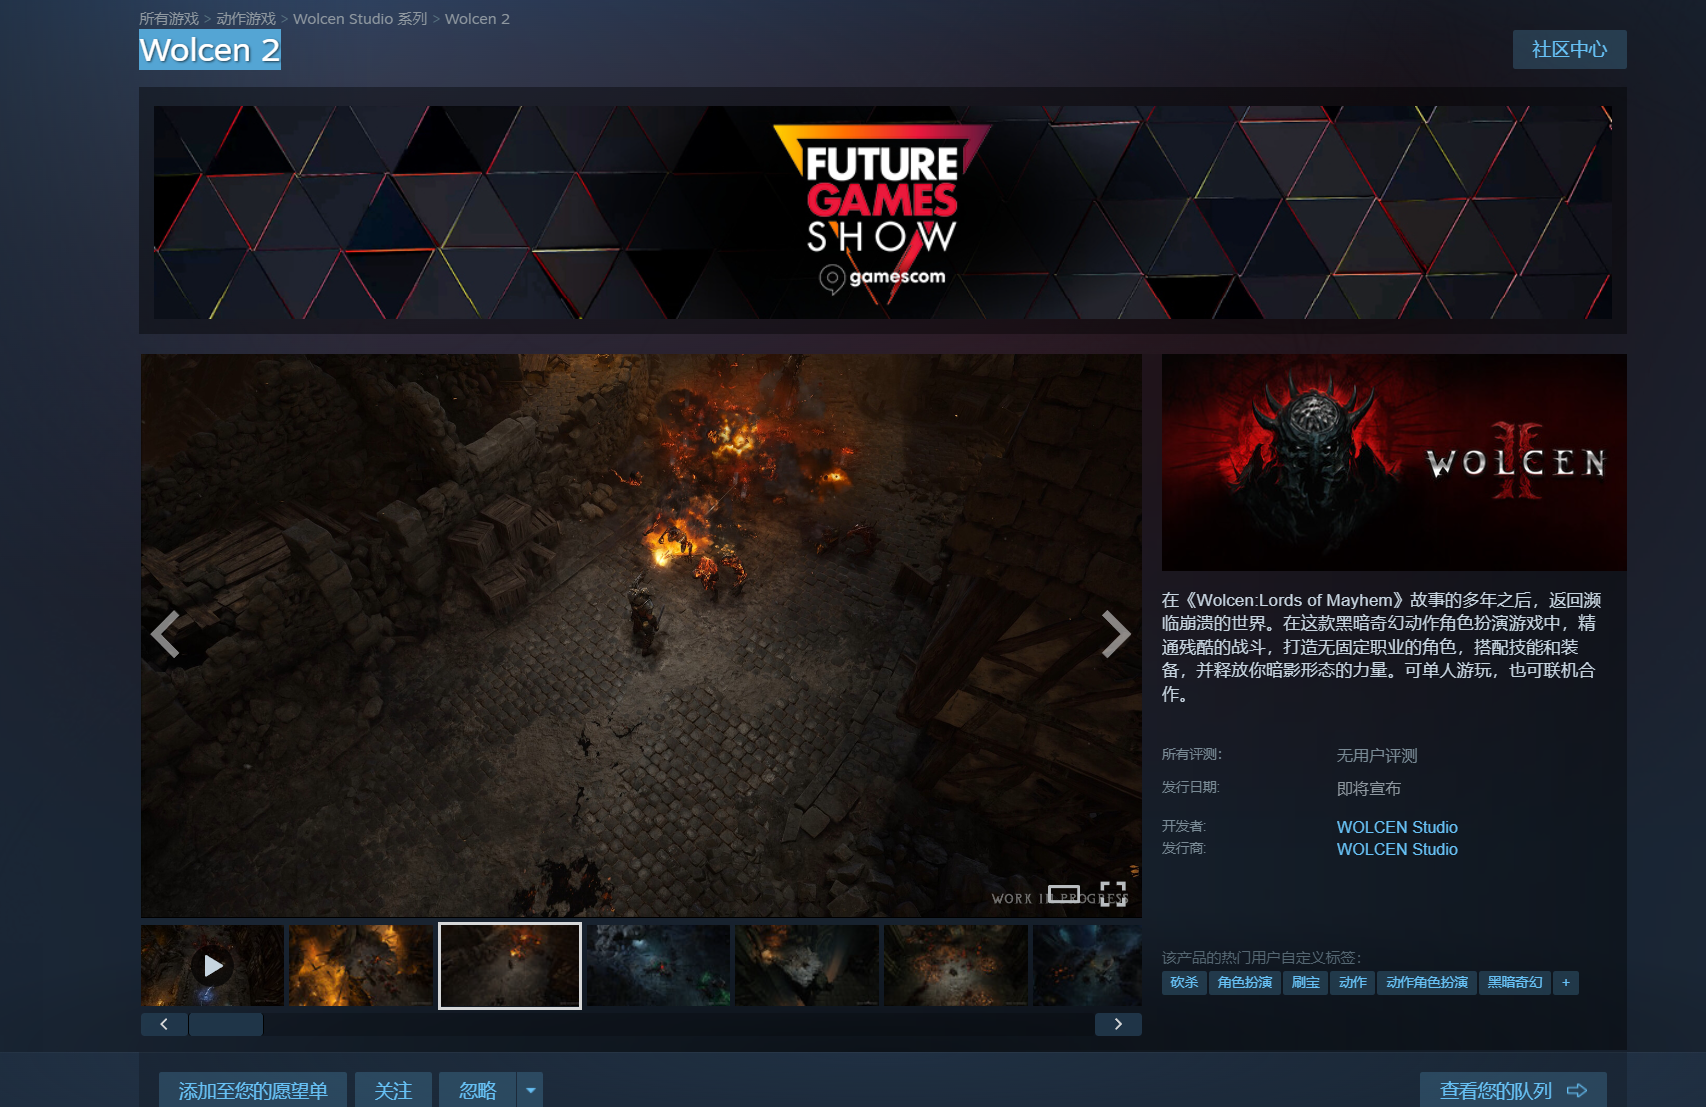This screenshot has height=1107, width=1706.
Task: Add another tag with the plus button
Action: pyautogui.click(x=1566, y=983)
